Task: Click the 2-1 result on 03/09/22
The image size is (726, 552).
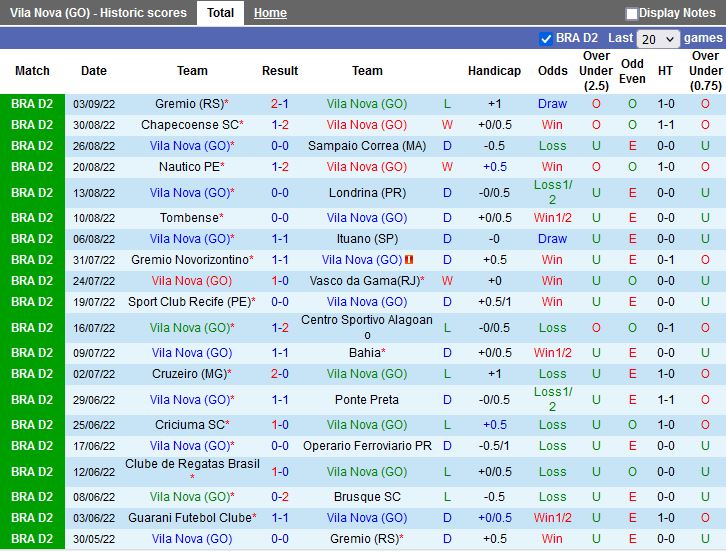Action: click(x=280, y=104)
